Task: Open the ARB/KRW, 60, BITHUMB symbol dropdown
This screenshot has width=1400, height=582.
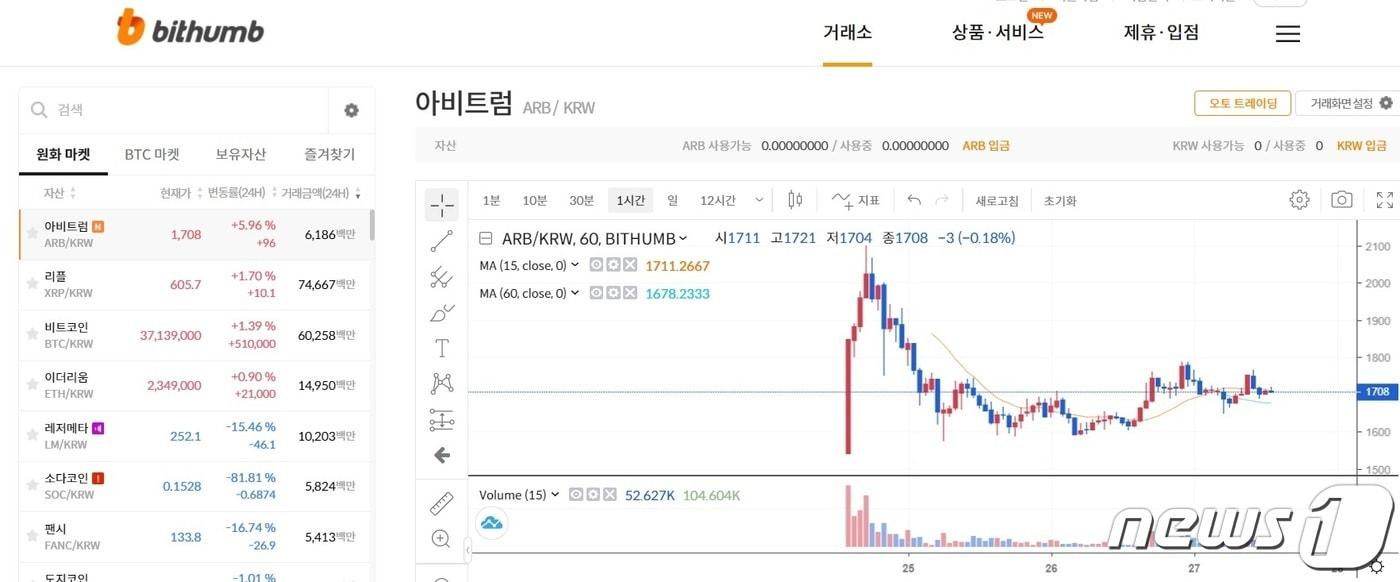Action: (684, 238)
